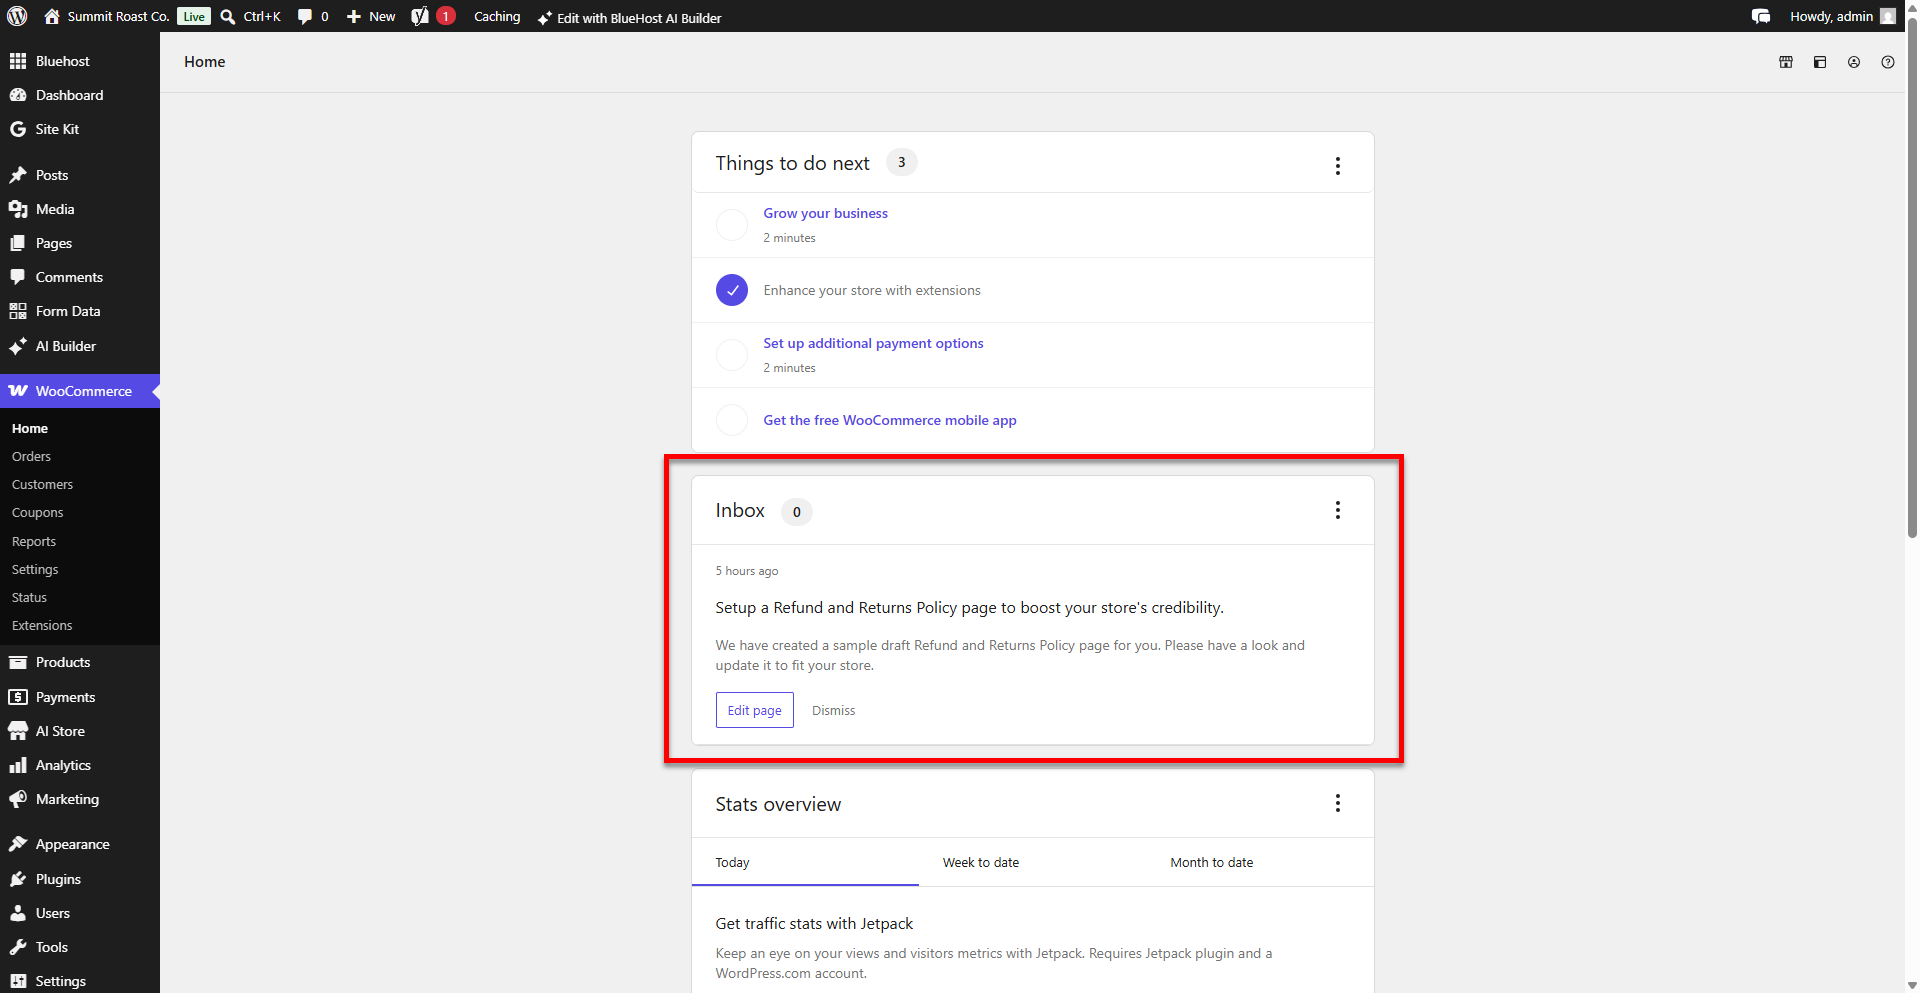Open Payments in sidebar

coord(80,697)
